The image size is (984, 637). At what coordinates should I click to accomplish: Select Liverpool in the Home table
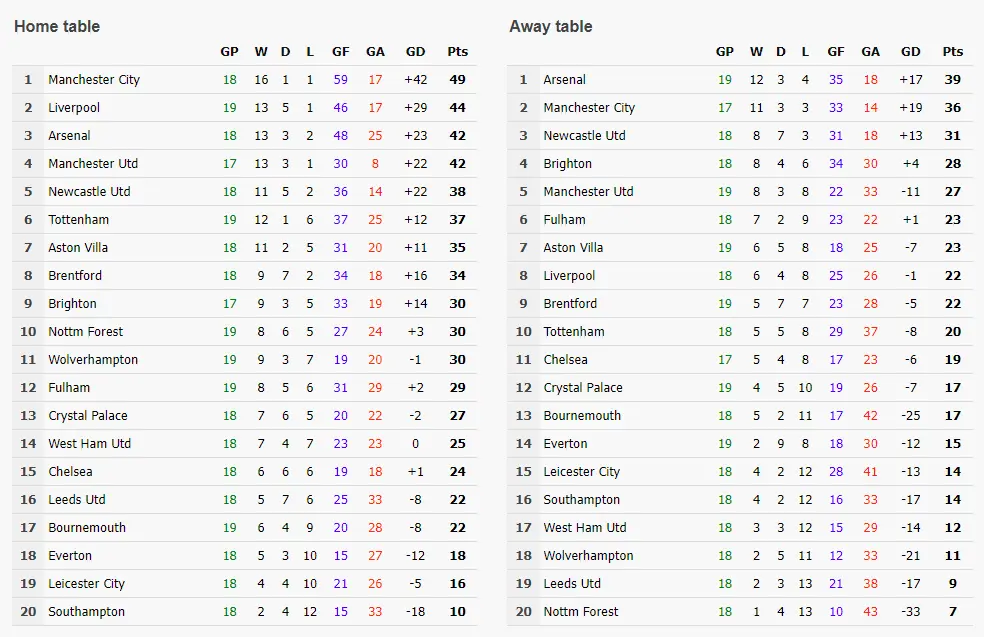(74, 108)
